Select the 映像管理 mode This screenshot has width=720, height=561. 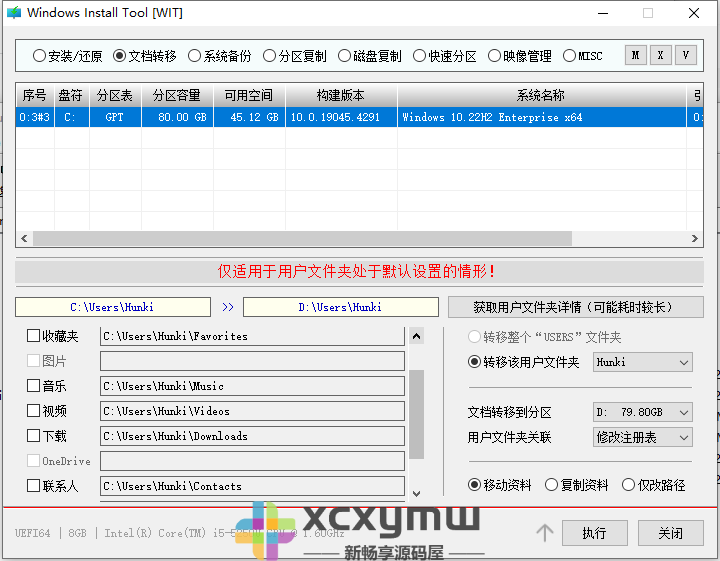click(519, 56)
